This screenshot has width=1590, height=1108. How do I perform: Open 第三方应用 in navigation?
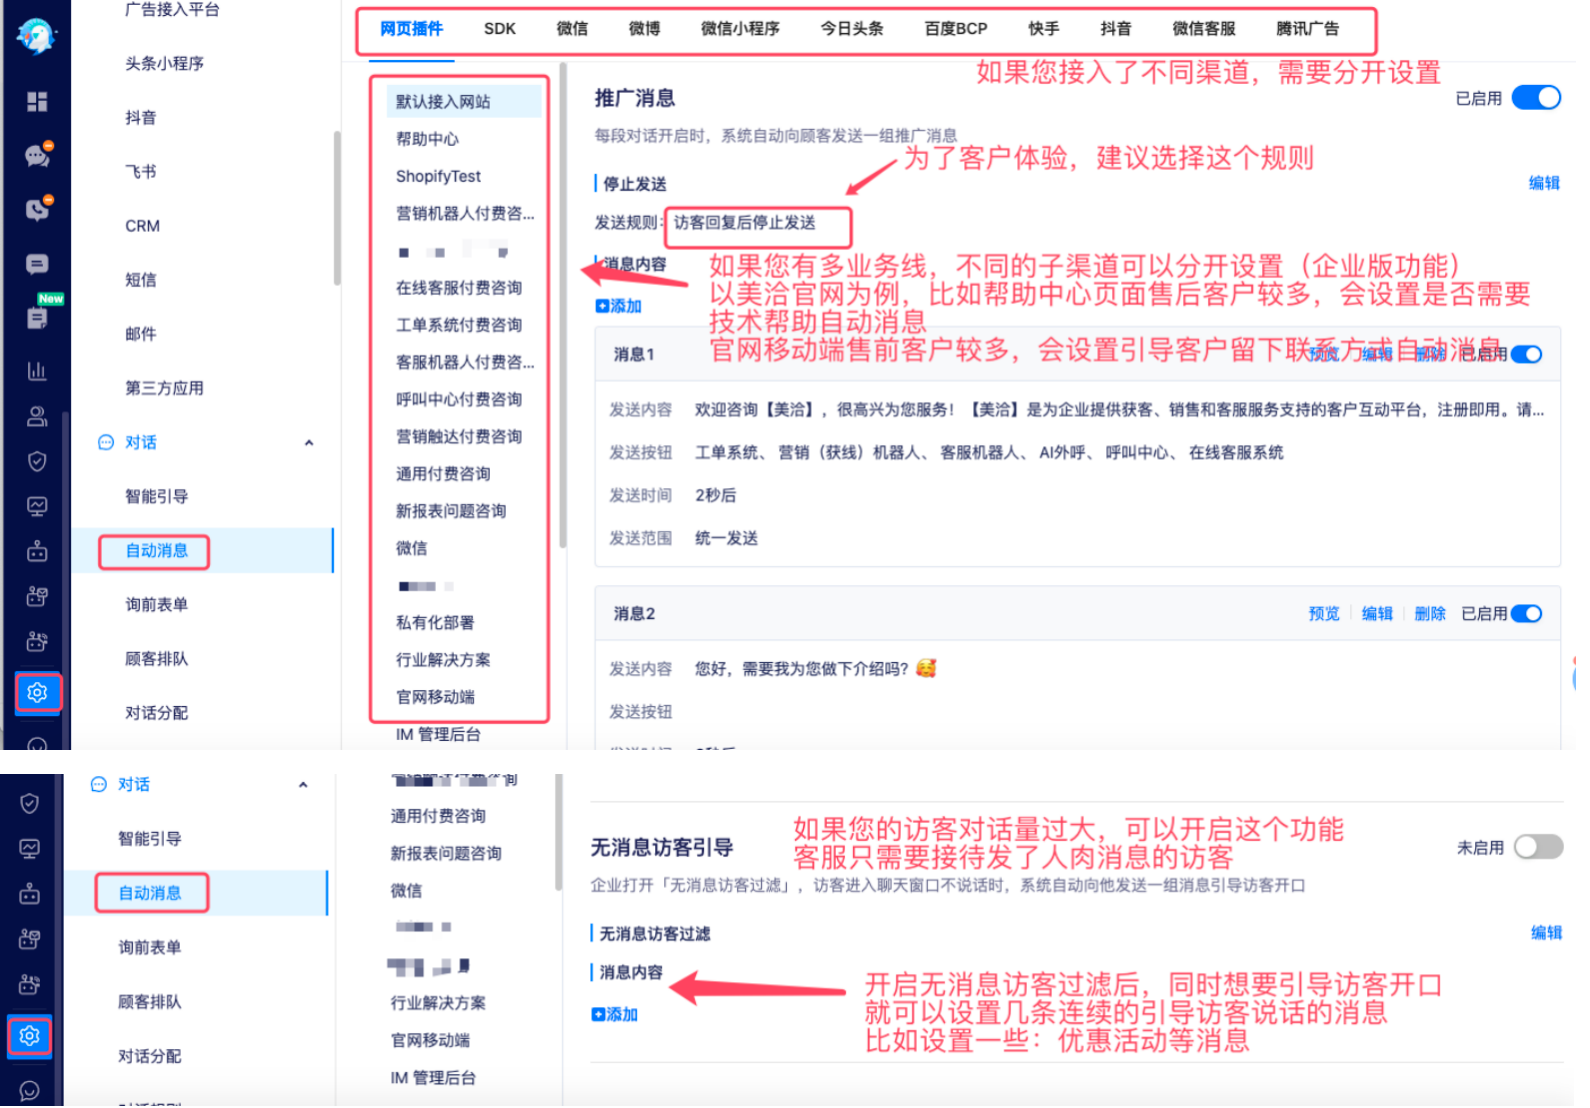tap(164, 388)
